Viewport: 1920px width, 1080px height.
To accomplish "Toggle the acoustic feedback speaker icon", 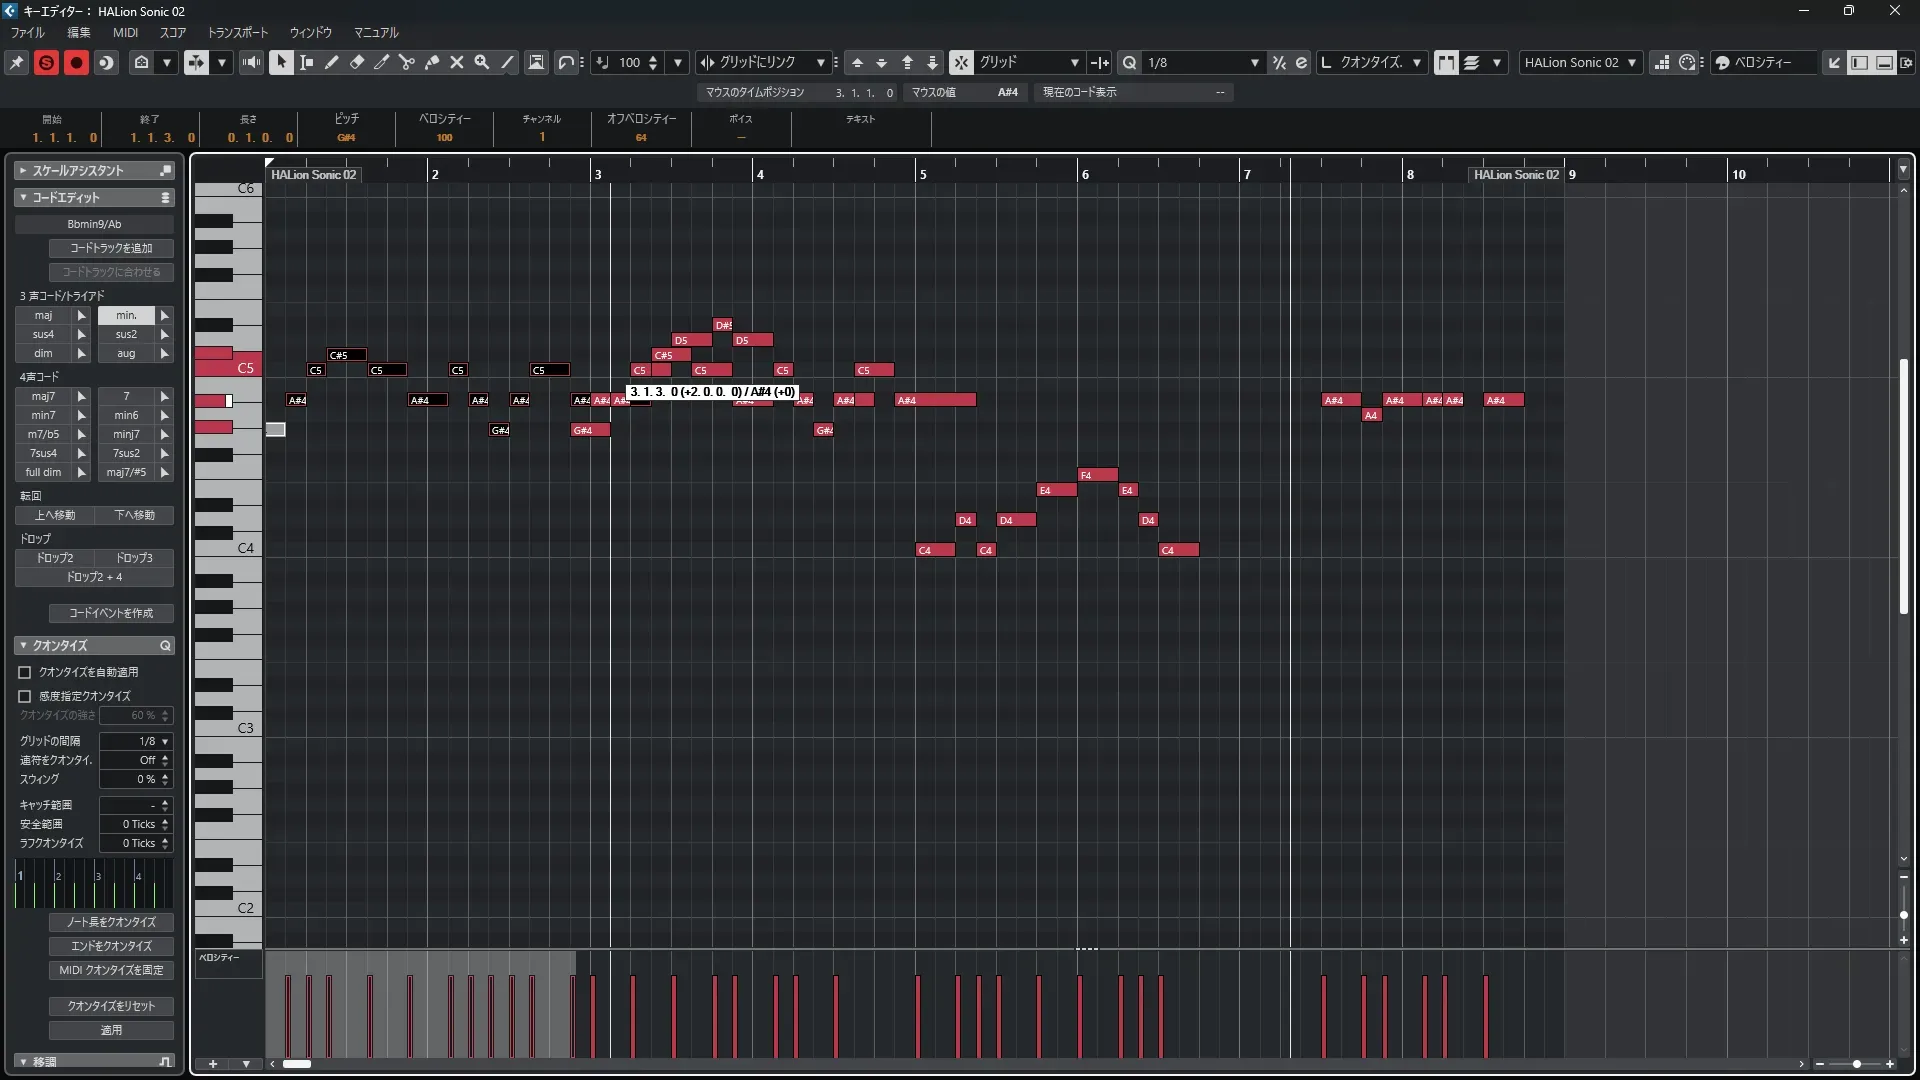I will tap(251, 62).
